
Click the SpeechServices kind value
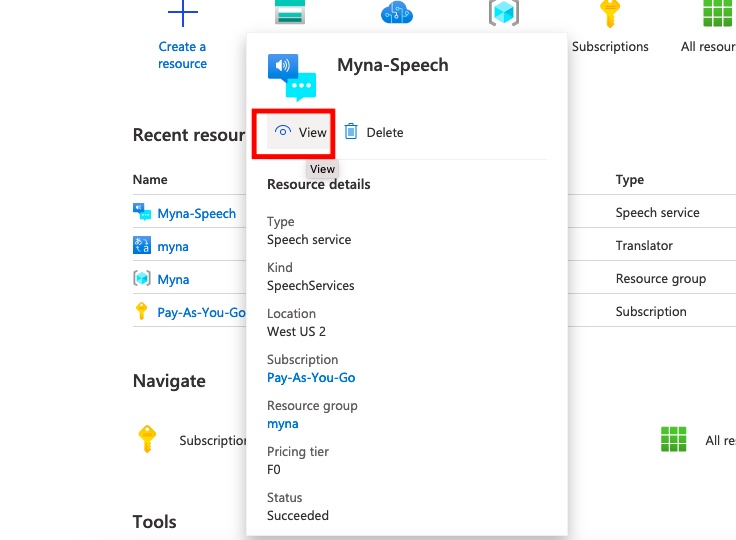tap(311, 285)
